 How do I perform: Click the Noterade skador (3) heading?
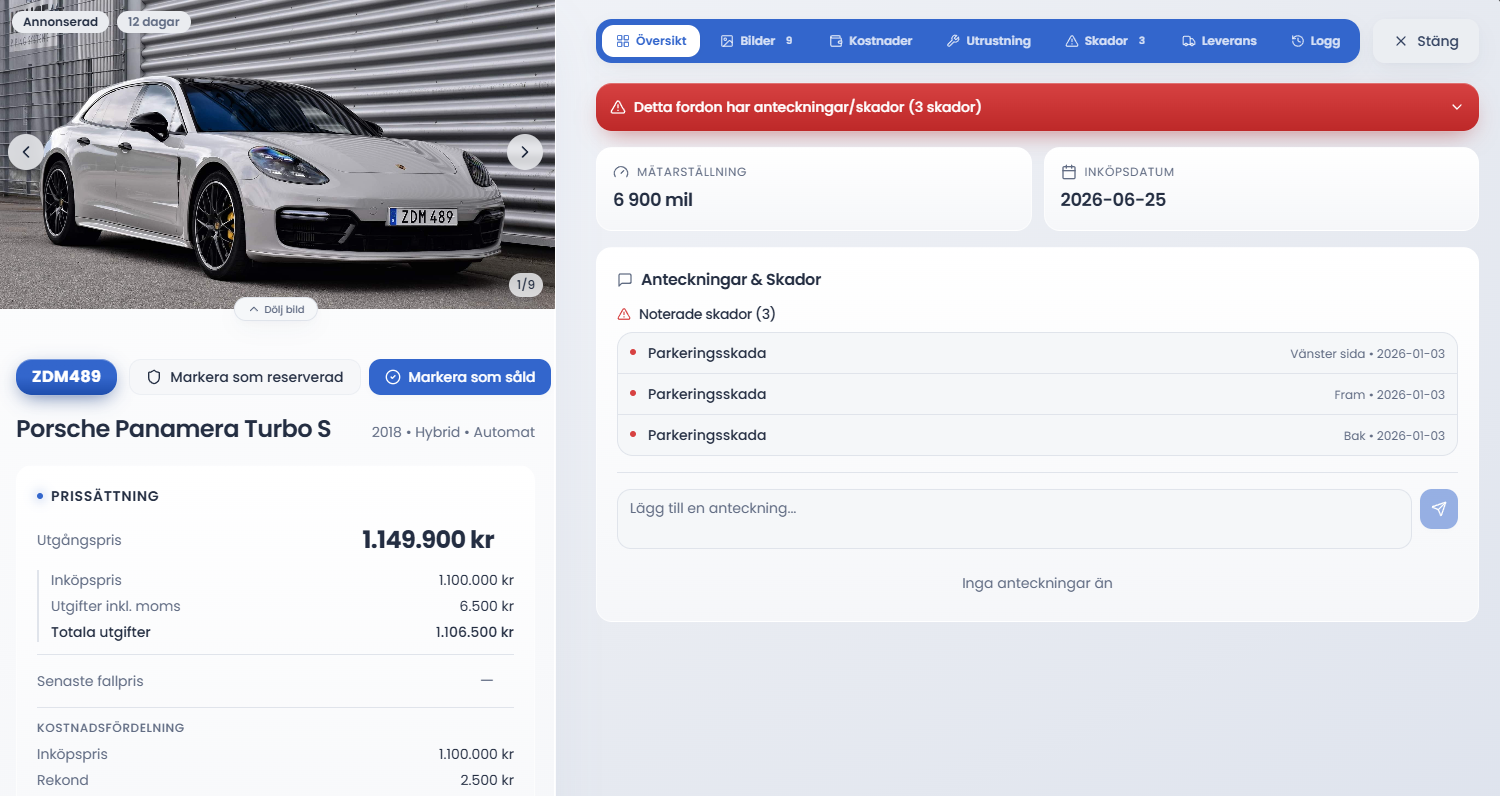point(707,314)
